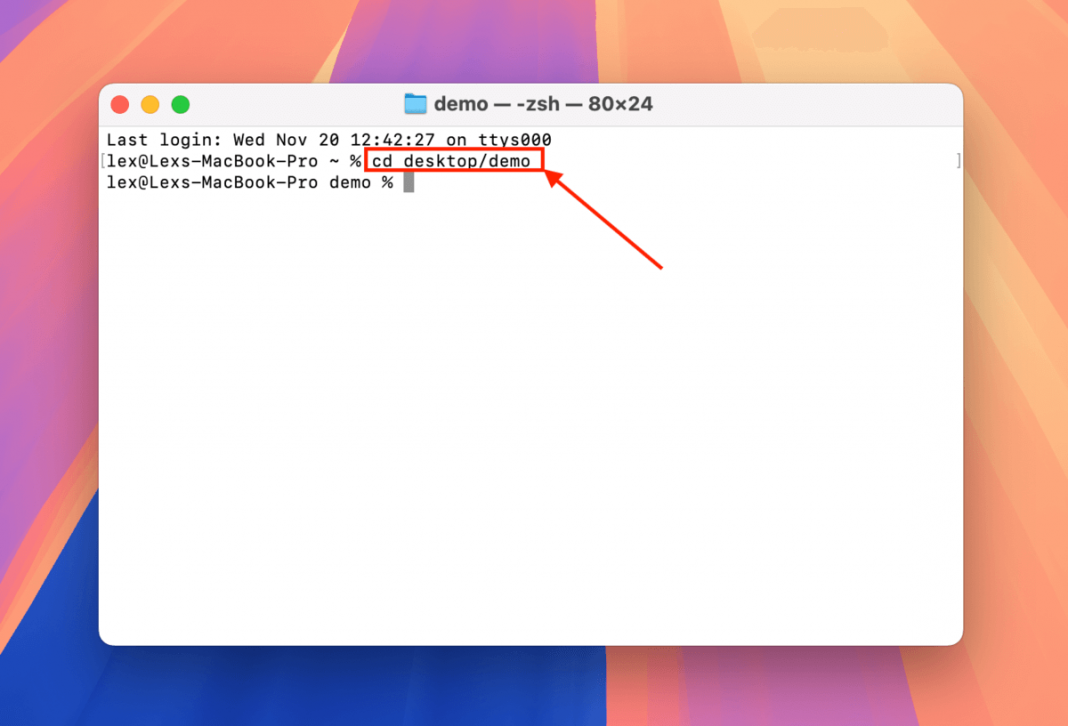Click the Last login timestamp line

tap(300, 140)
